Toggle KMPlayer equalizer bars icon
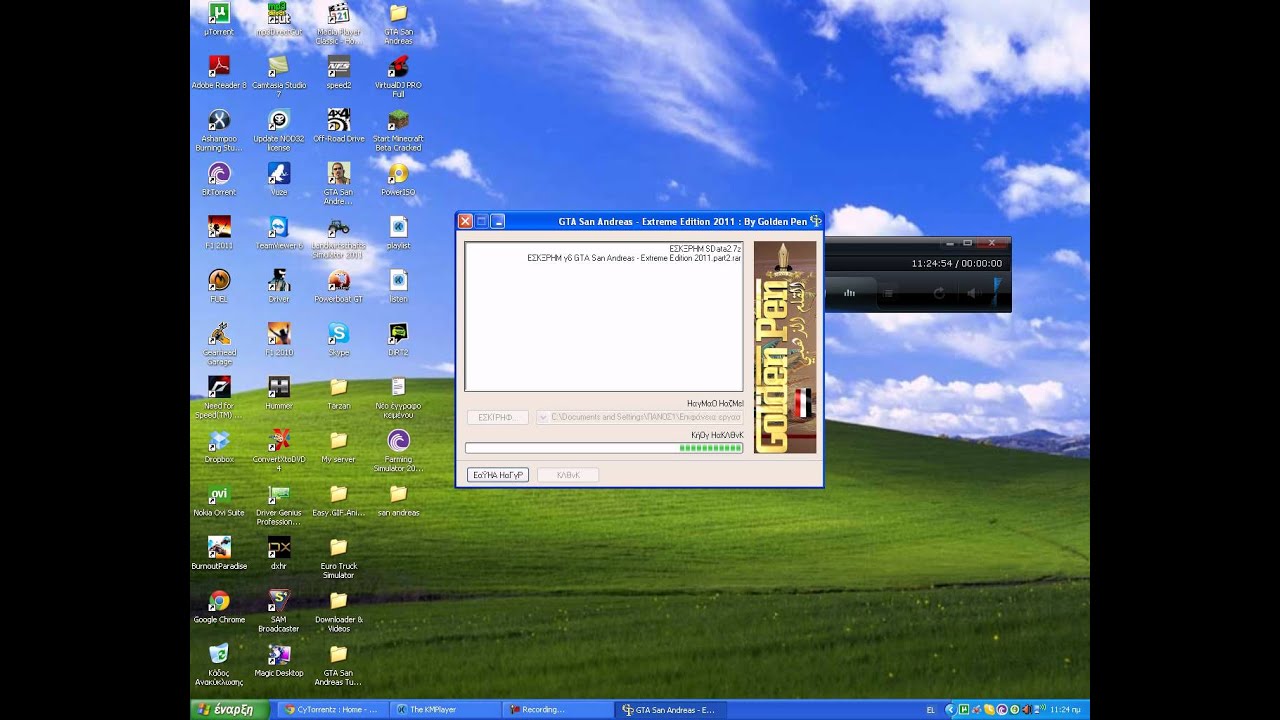Image resolution: width=1280 pixels, height=720 pixels. 850,293
